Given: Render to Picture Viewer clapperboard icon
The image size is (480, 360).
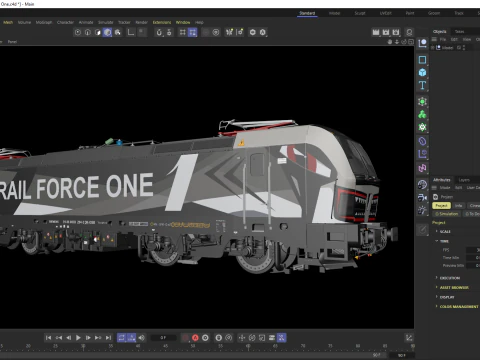Looking at the screenshot, I should coord(386,32).
